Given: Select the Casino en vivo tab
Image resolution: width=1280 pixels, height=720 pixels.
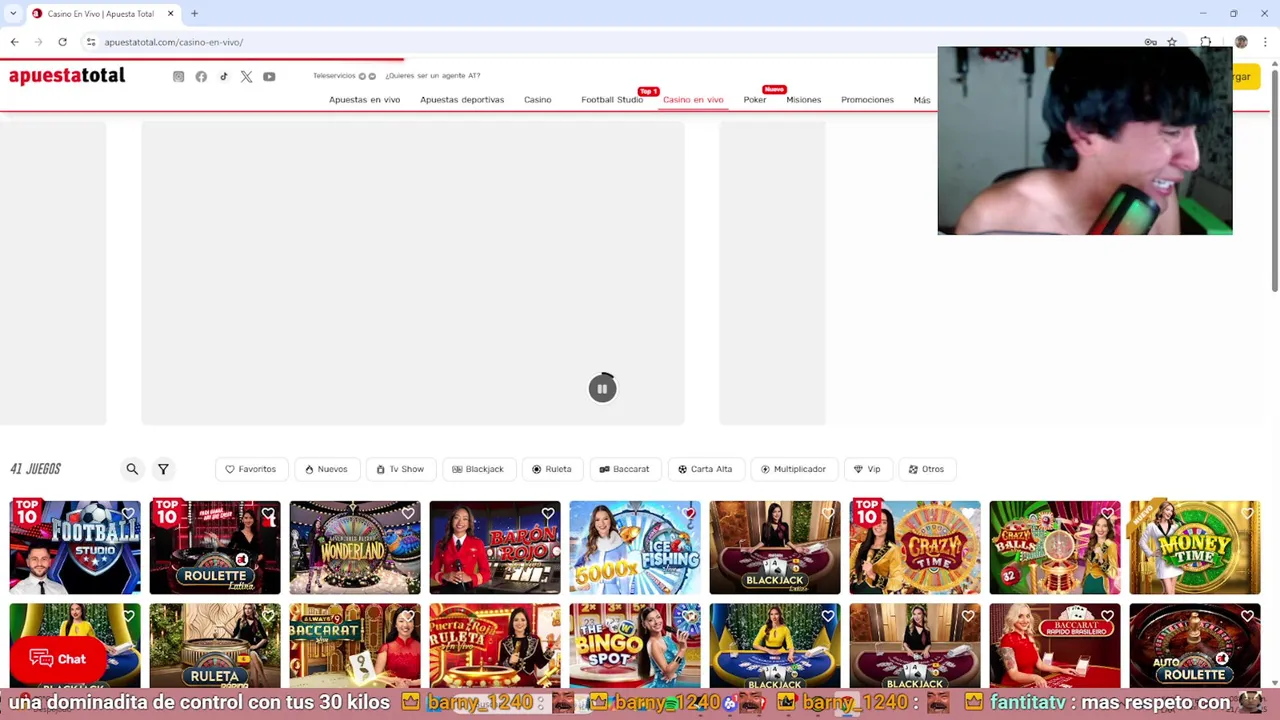Looking at the screenshot, I should (693, 100).
